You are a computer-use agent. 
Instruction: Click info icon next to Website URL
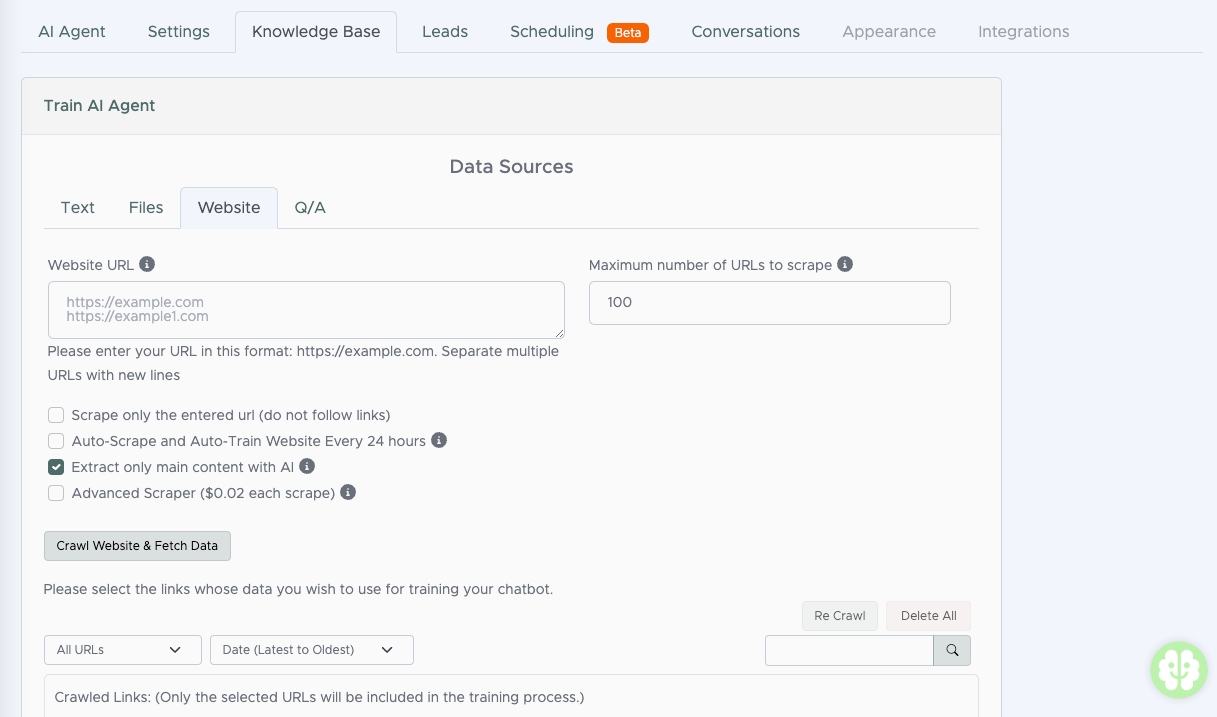pyautogui.click(x=147, y=265)
